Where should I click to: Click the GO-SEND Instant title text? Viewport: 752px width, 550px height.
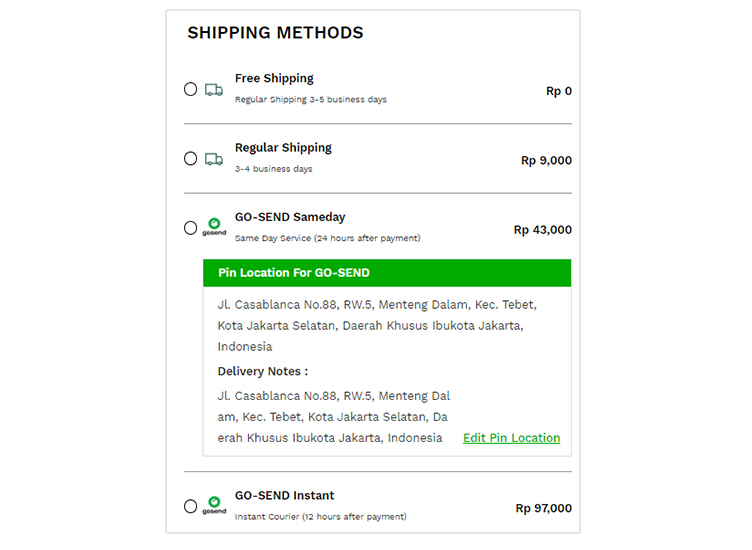pyautogui.click(x=284, y=495)
